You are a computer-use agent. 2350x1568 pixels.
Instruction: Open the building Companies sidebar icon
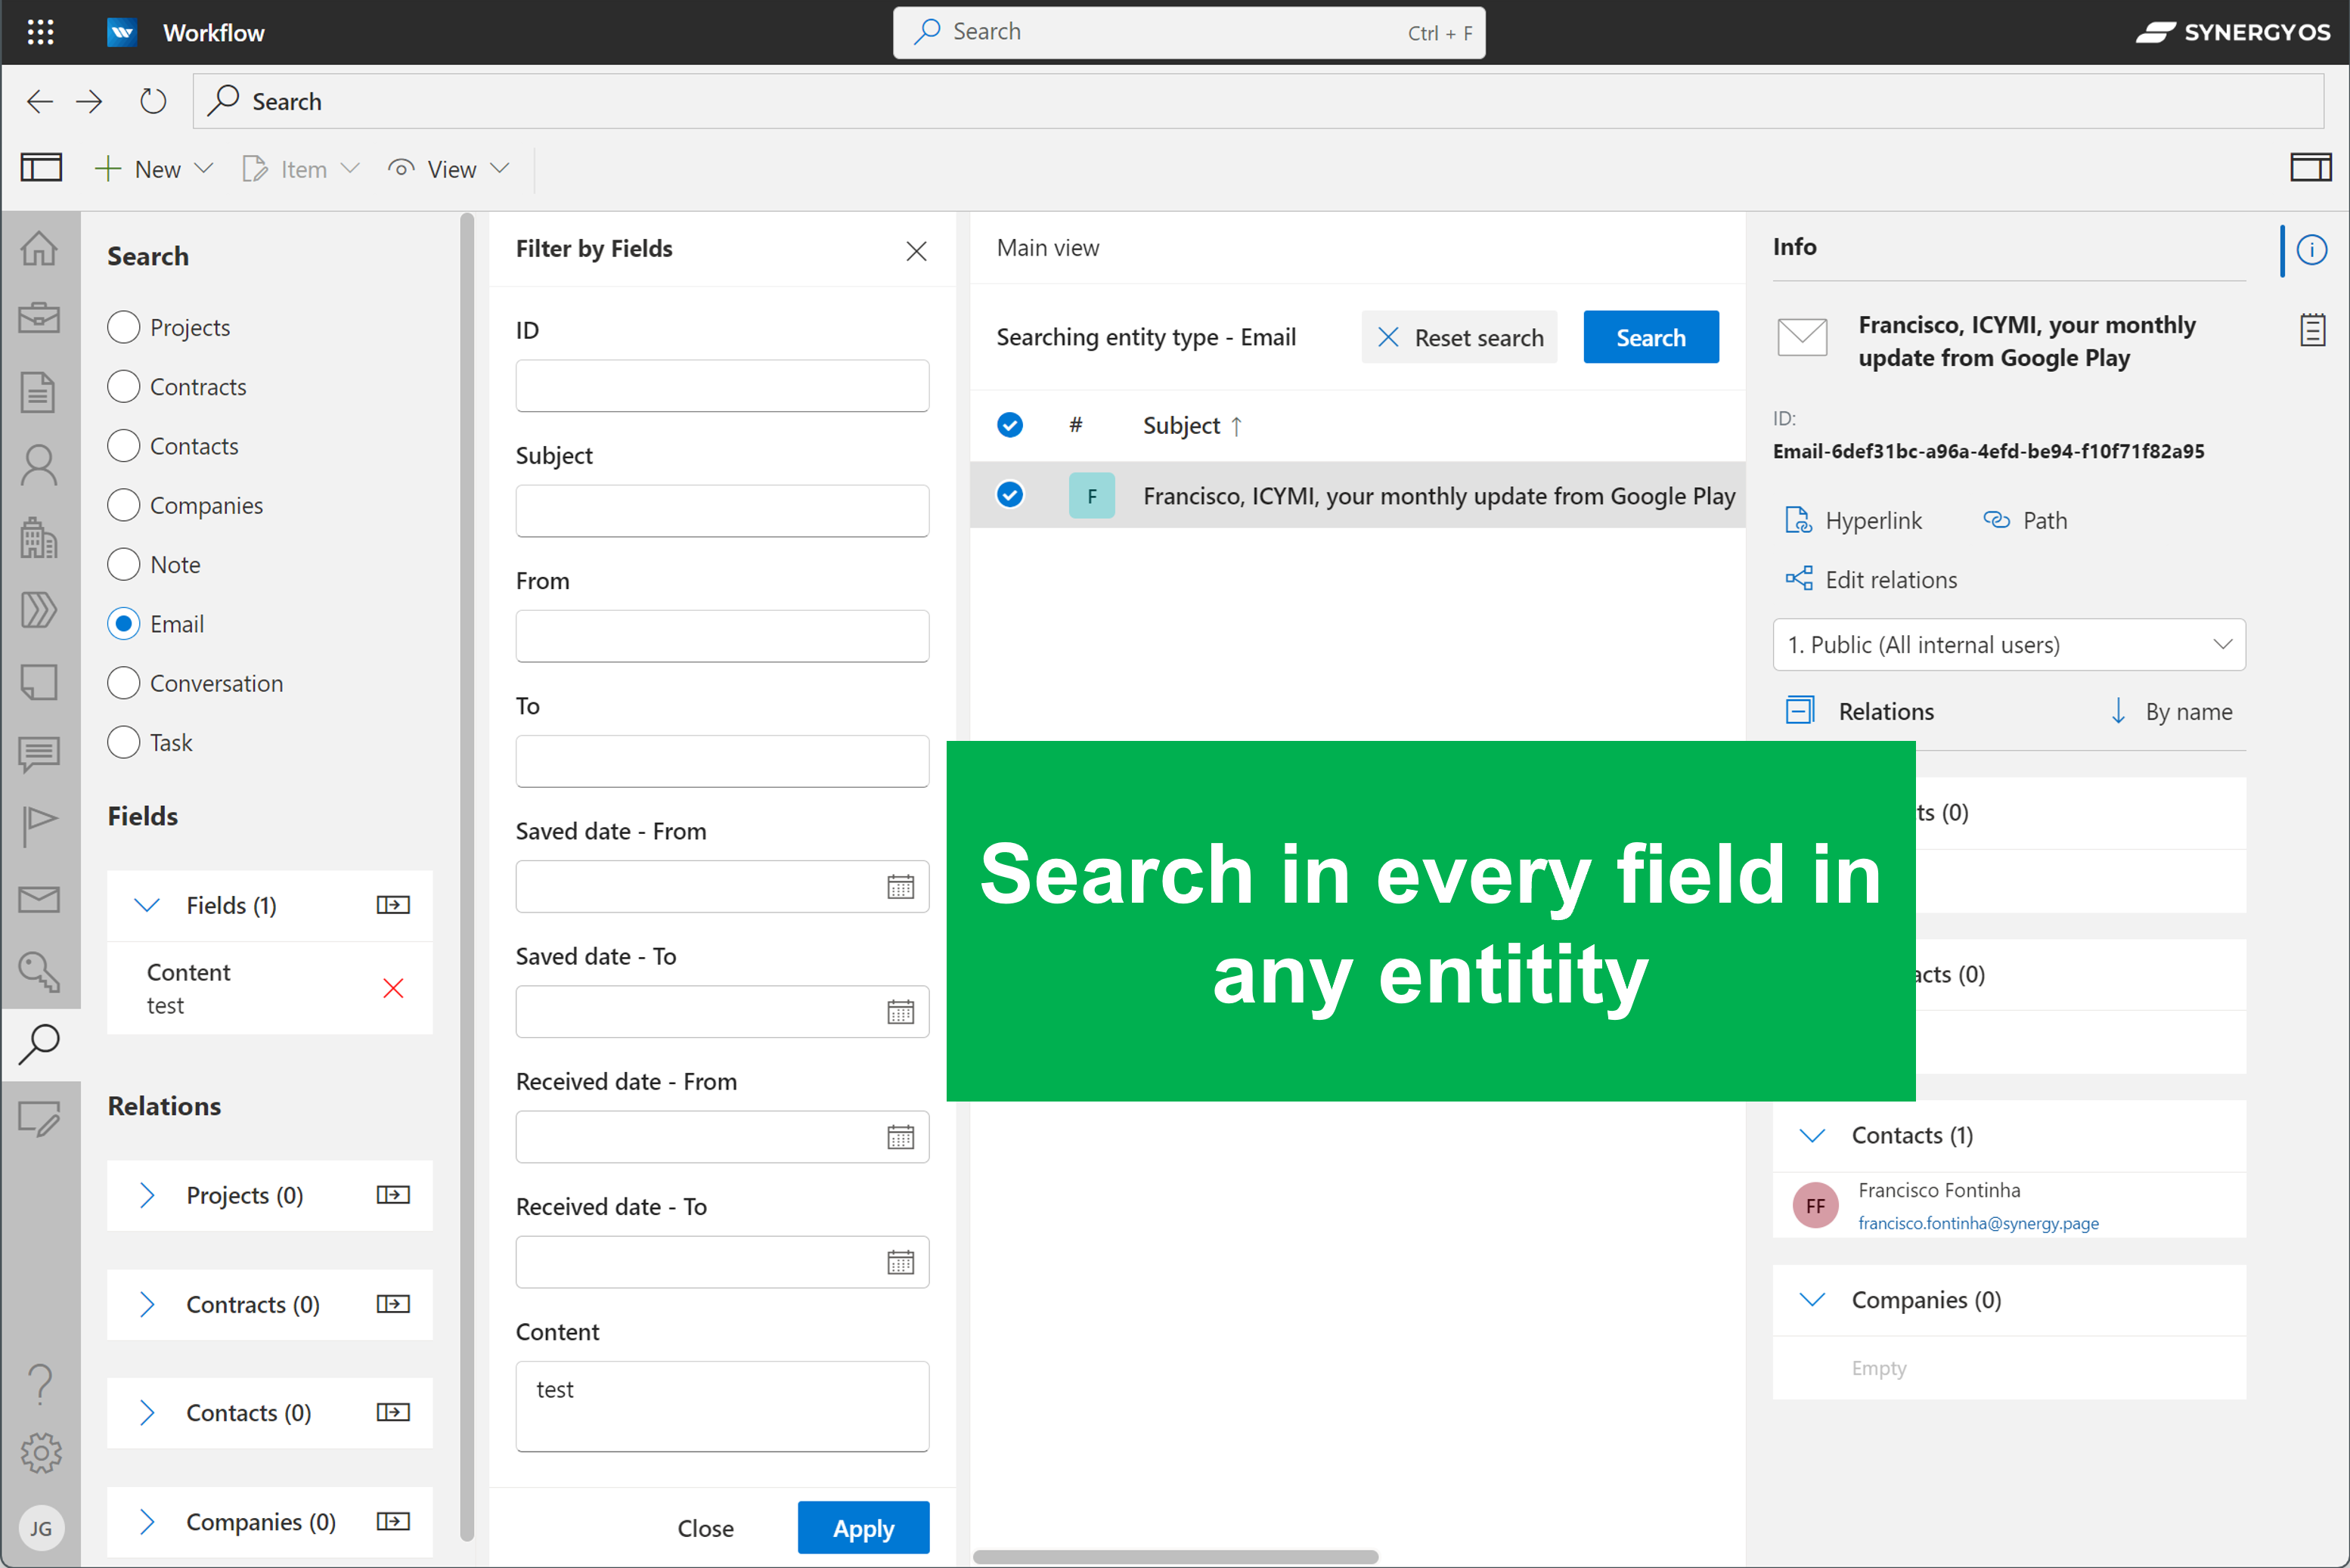40,538
